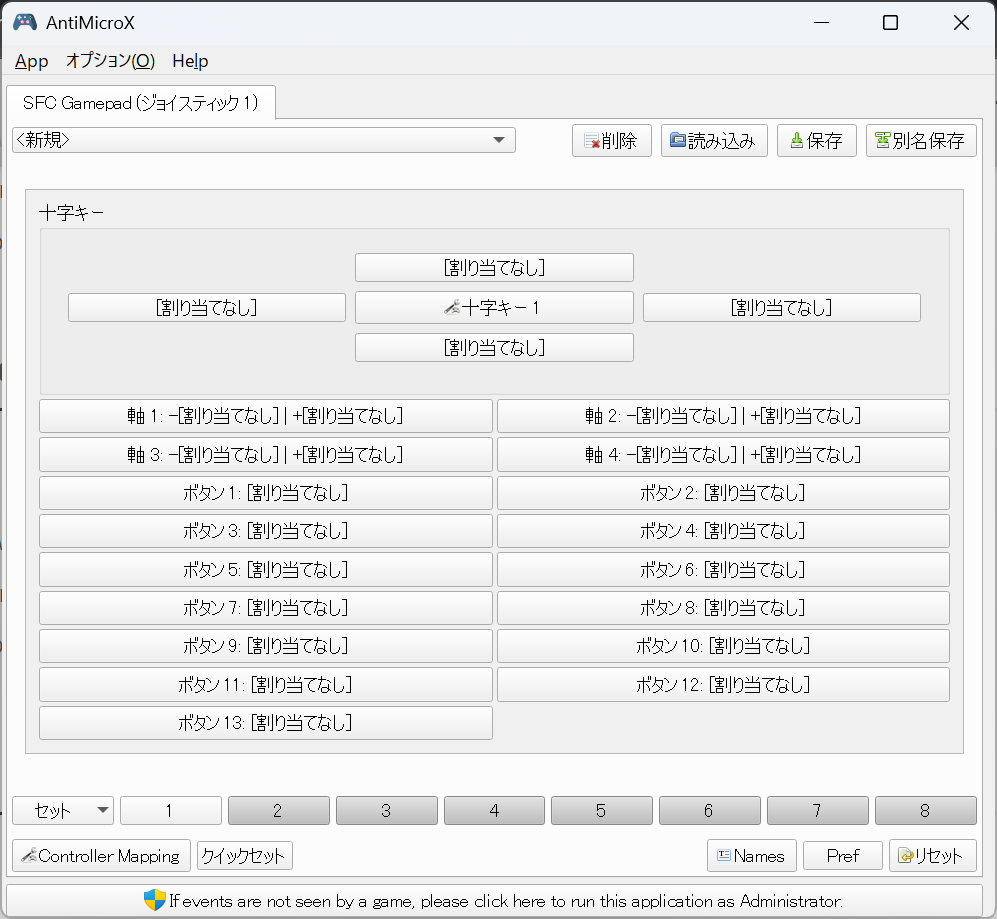Click the 軸 2 axis mapping button
Viewport: 997px width, 919px height.
coord(723,416)
